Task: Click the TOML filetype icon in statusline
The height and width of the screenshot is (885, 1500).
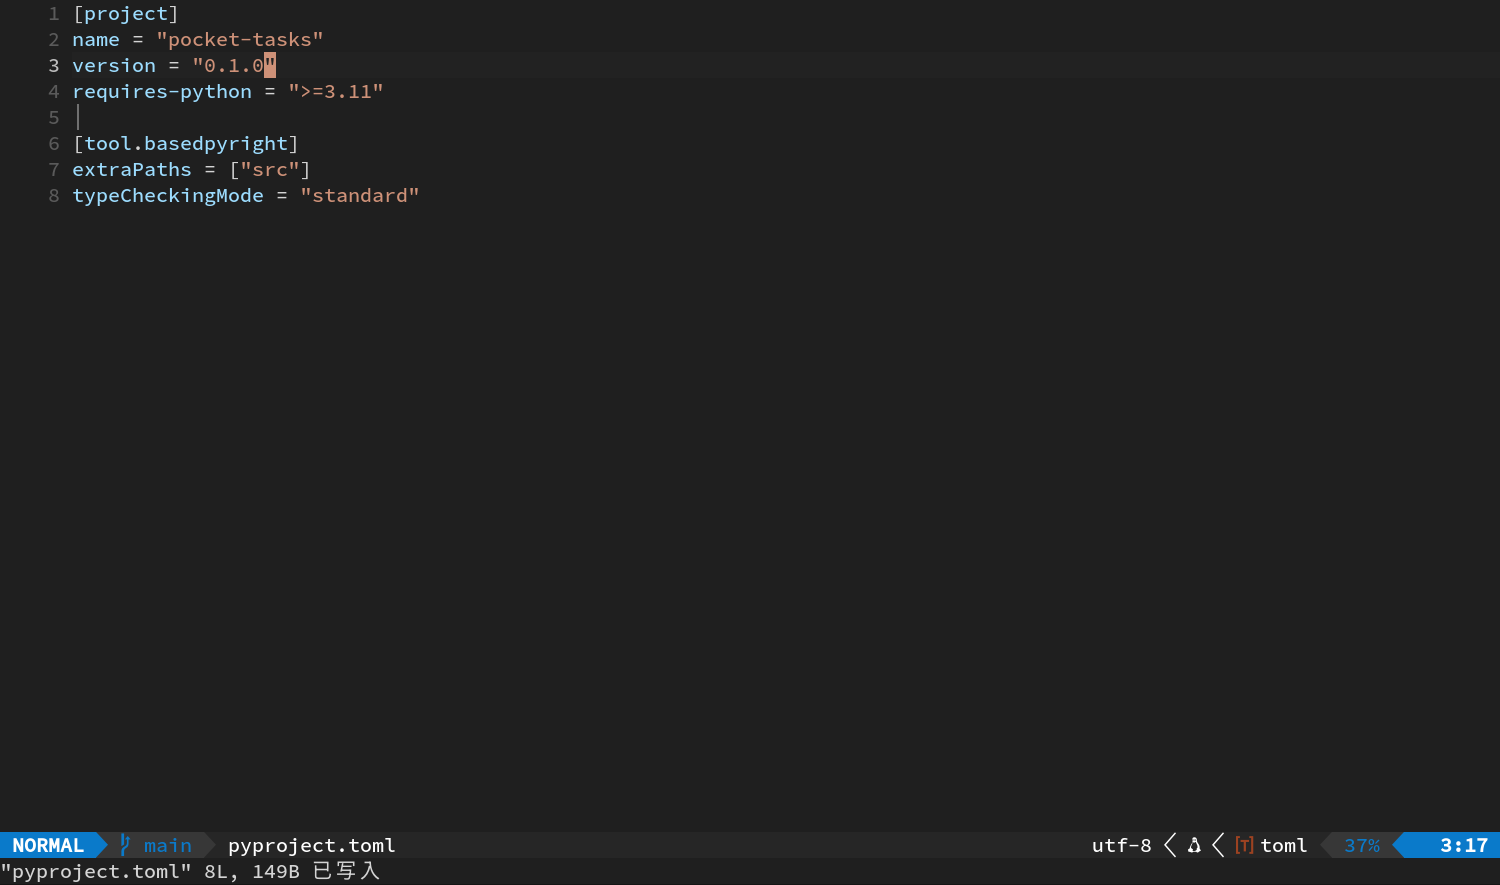Action: pos(1244,846)
